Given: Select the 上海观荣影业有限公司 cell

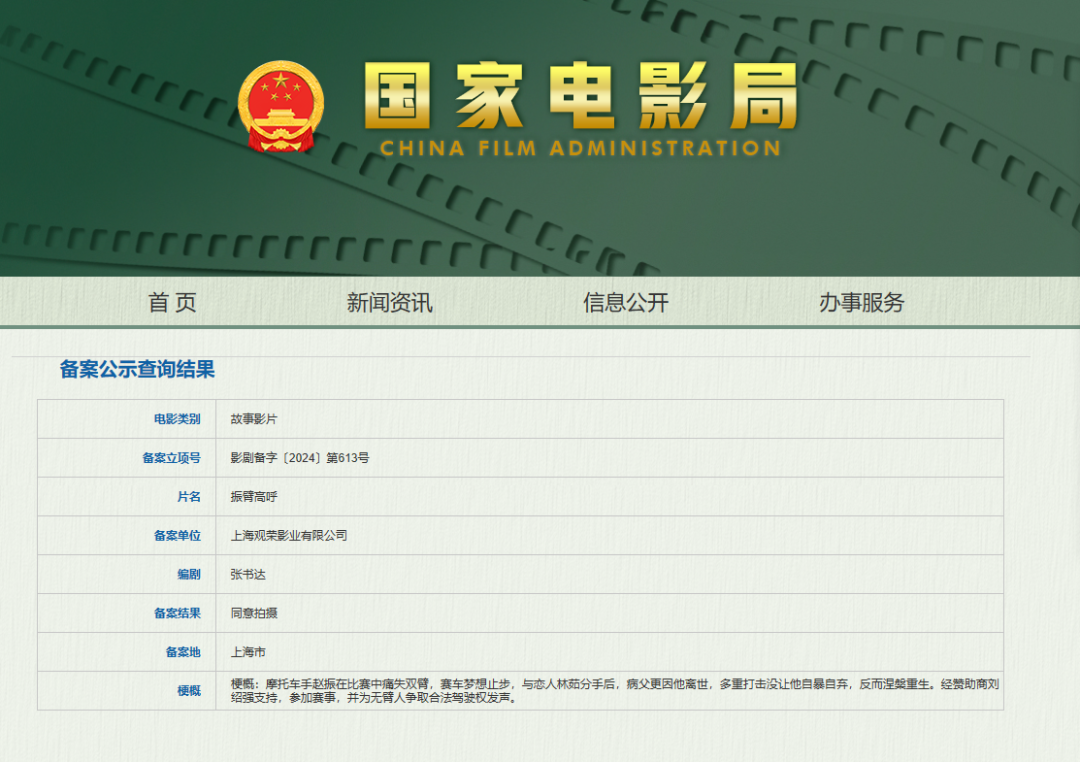Looking at the screenshot, I should (x=289, y=535).
